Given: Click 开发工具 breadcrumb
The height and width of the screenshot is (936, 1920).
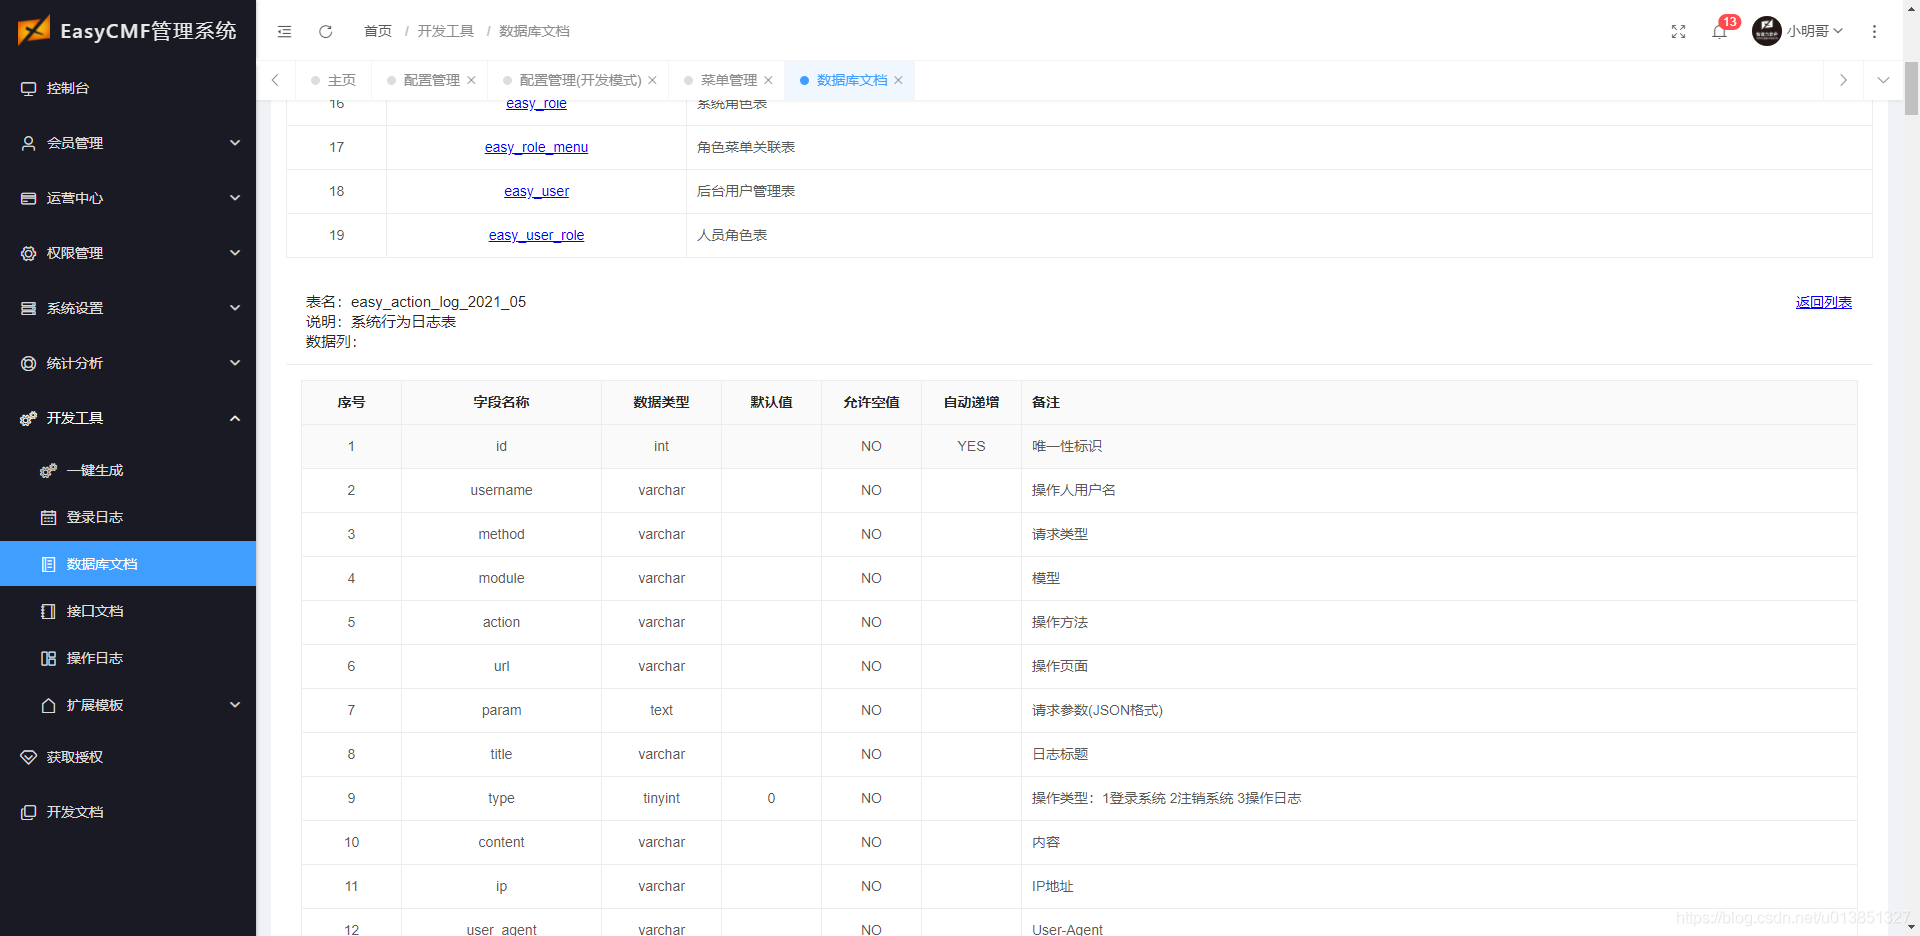Looking at the screenshot, I should pyautogui.click(x=446, y=31).
